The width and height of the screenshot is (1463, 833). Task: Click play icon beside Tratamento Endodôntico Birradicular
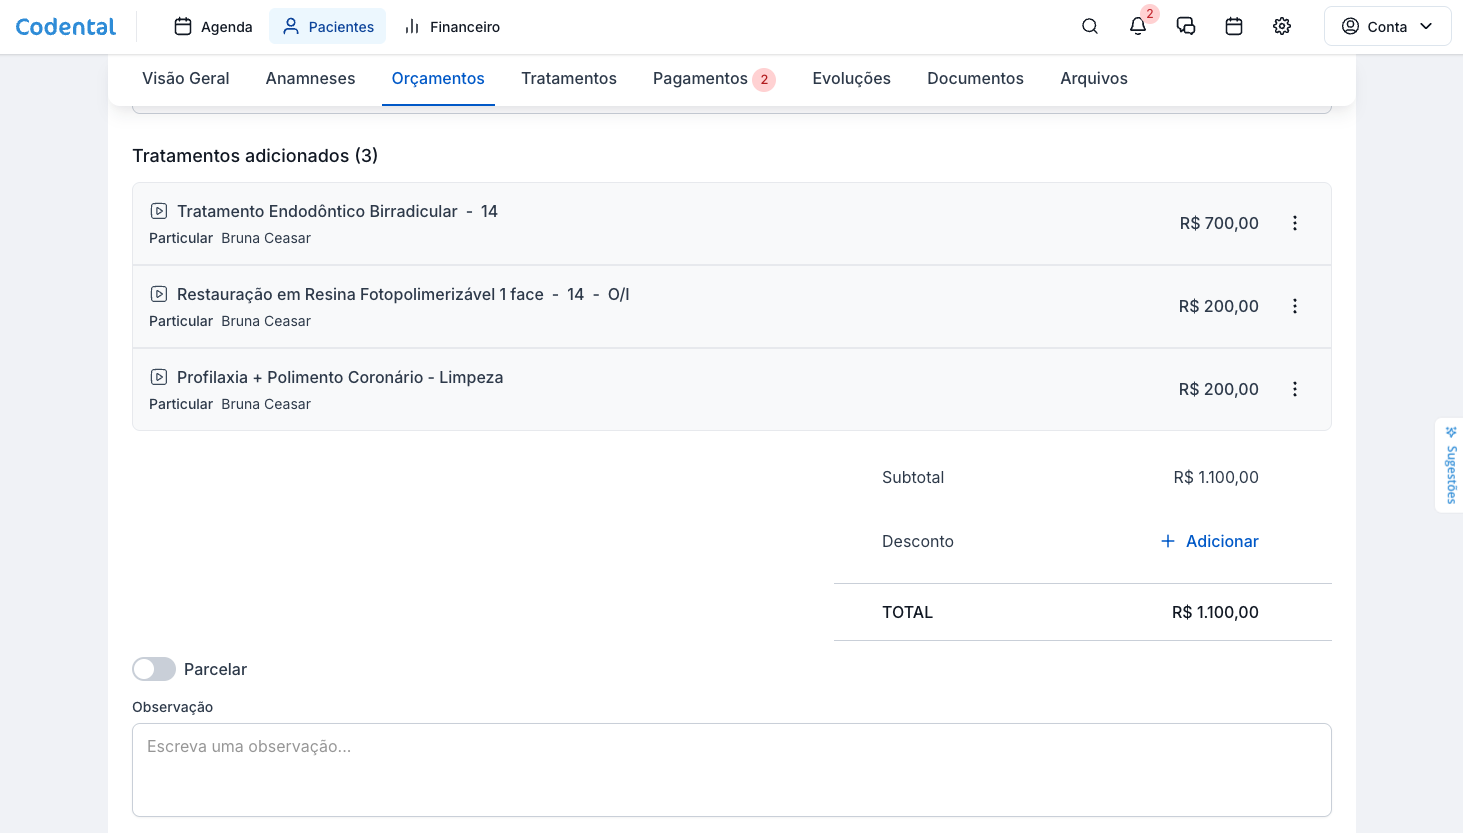pyautogui.click(x=158, y=211)
